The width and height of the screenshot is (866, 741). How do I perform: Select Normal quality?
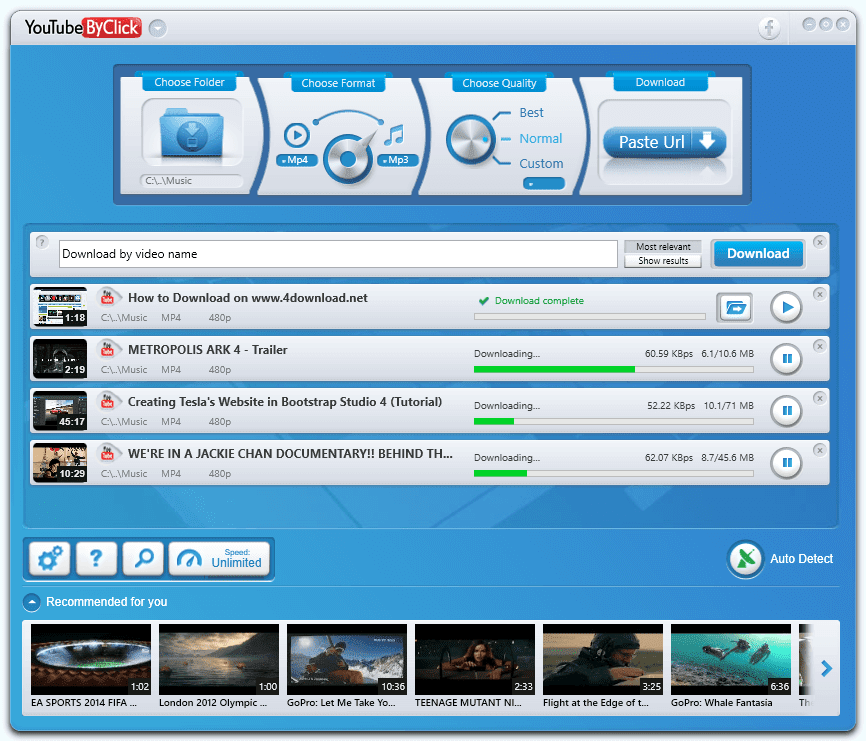point(540,139)
